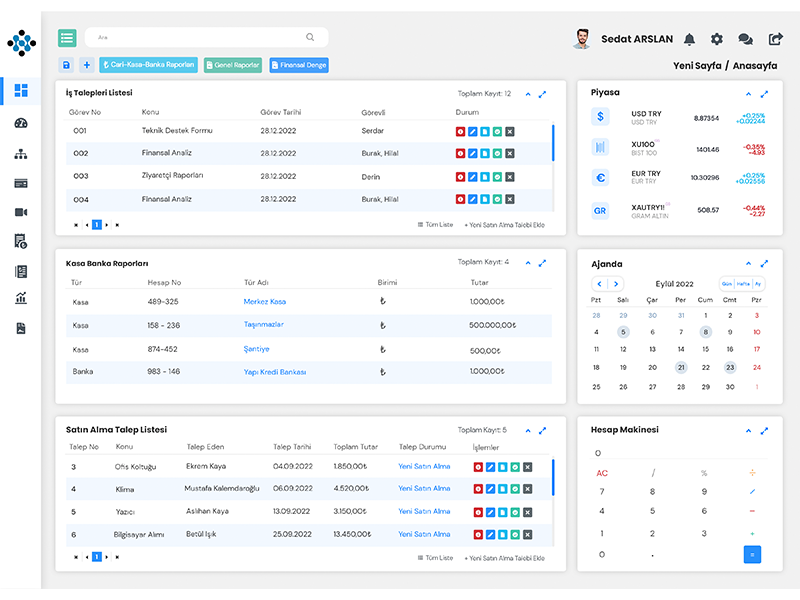Click the share/export icon in header
Image resolution: width=800 pixels, height=600 pixels.
pos(776,39)
